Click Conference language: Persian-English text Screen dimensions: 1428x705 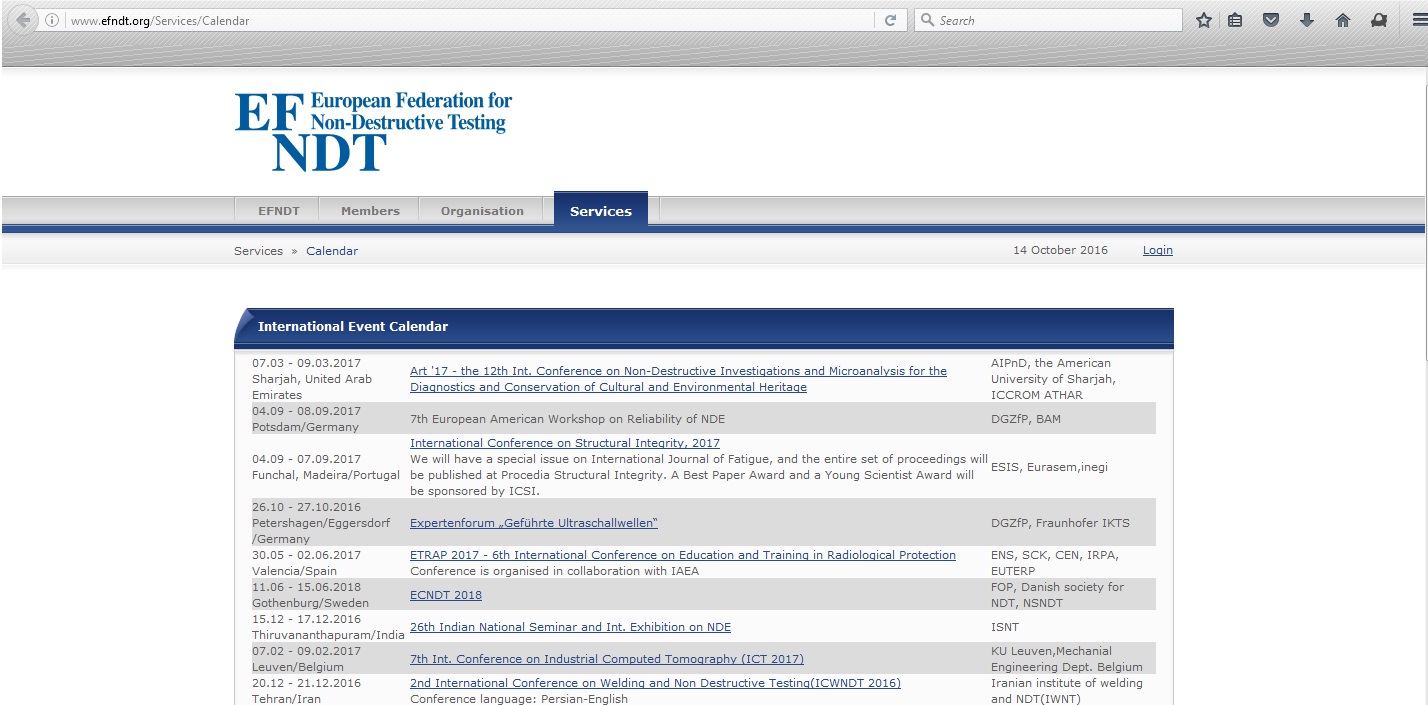coord(519,699)
